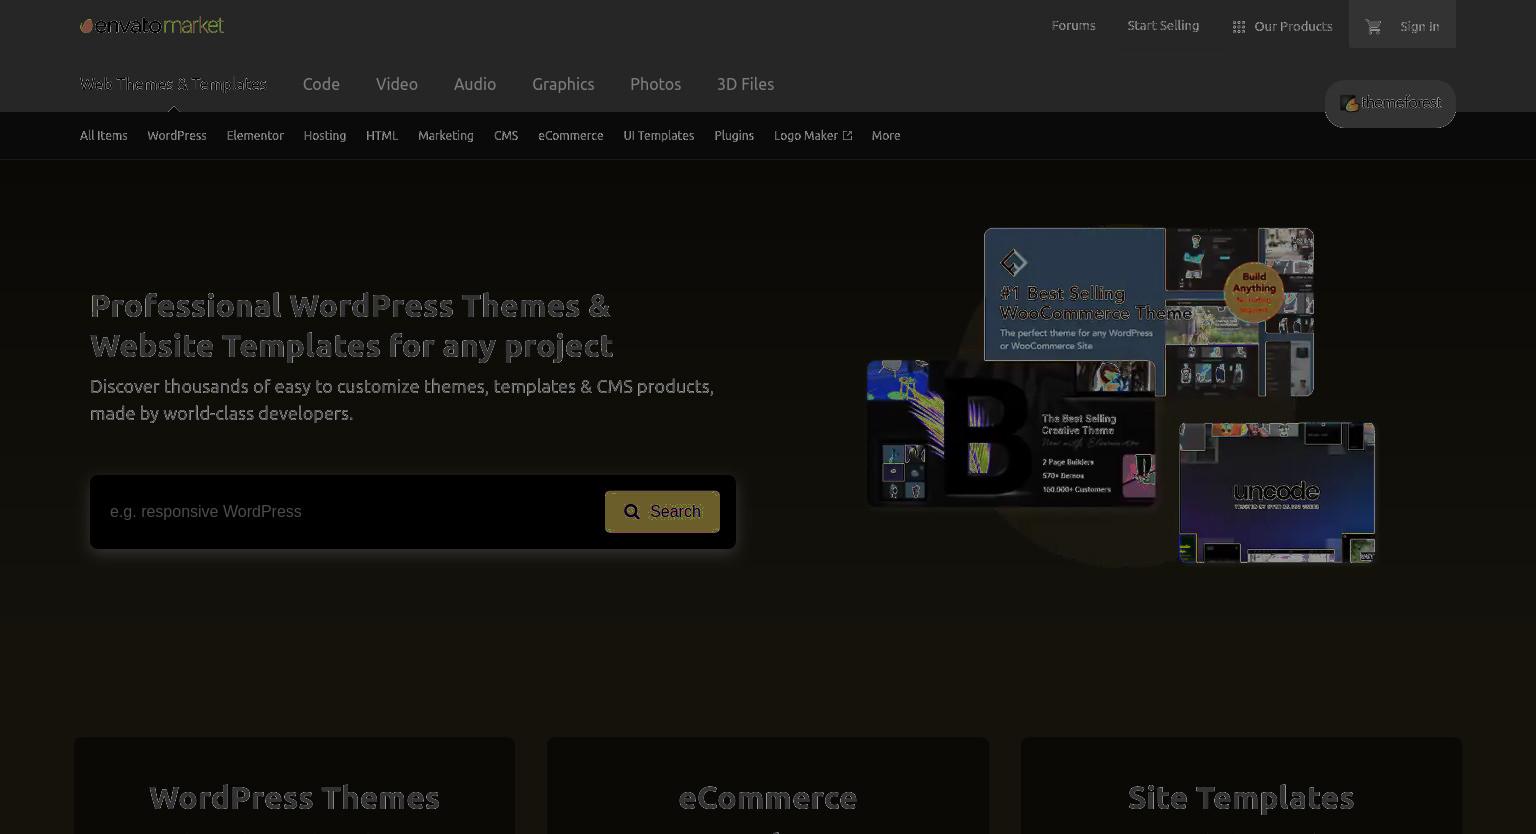
Task: Open the Our Products dropdown
Action: [1282, 26]
